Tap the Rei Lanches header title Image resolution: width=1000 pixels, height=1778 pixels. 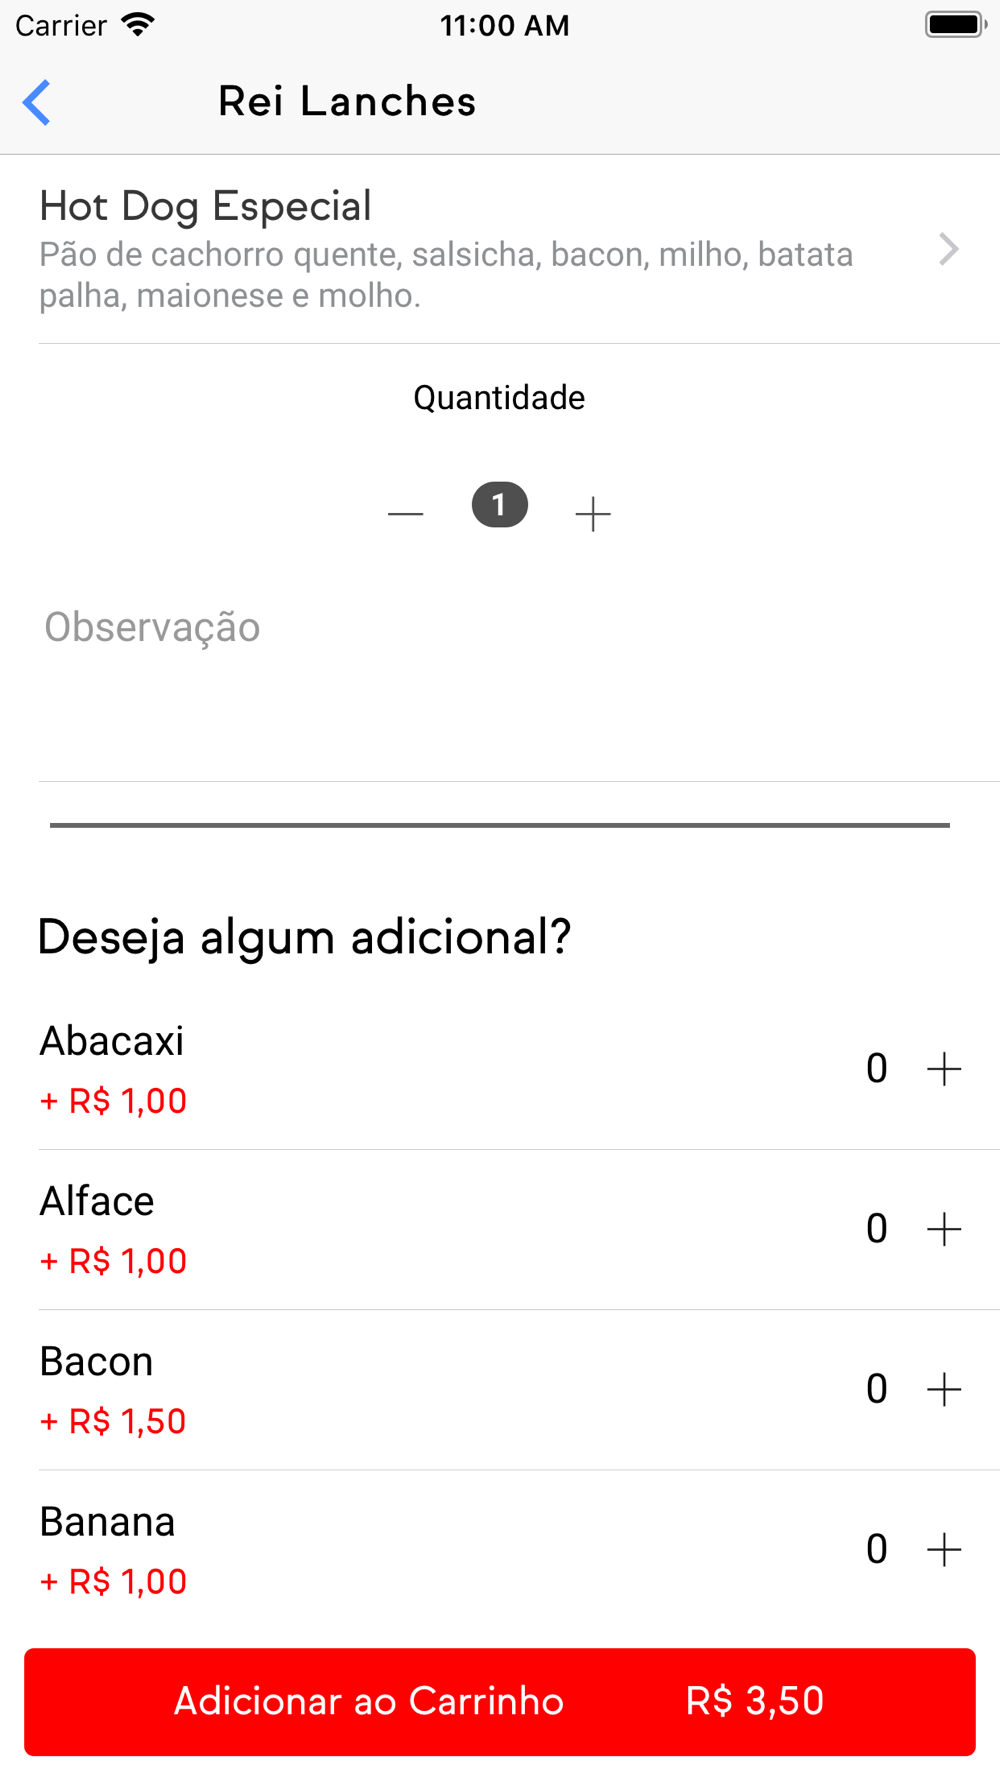(x=347, y=102)
